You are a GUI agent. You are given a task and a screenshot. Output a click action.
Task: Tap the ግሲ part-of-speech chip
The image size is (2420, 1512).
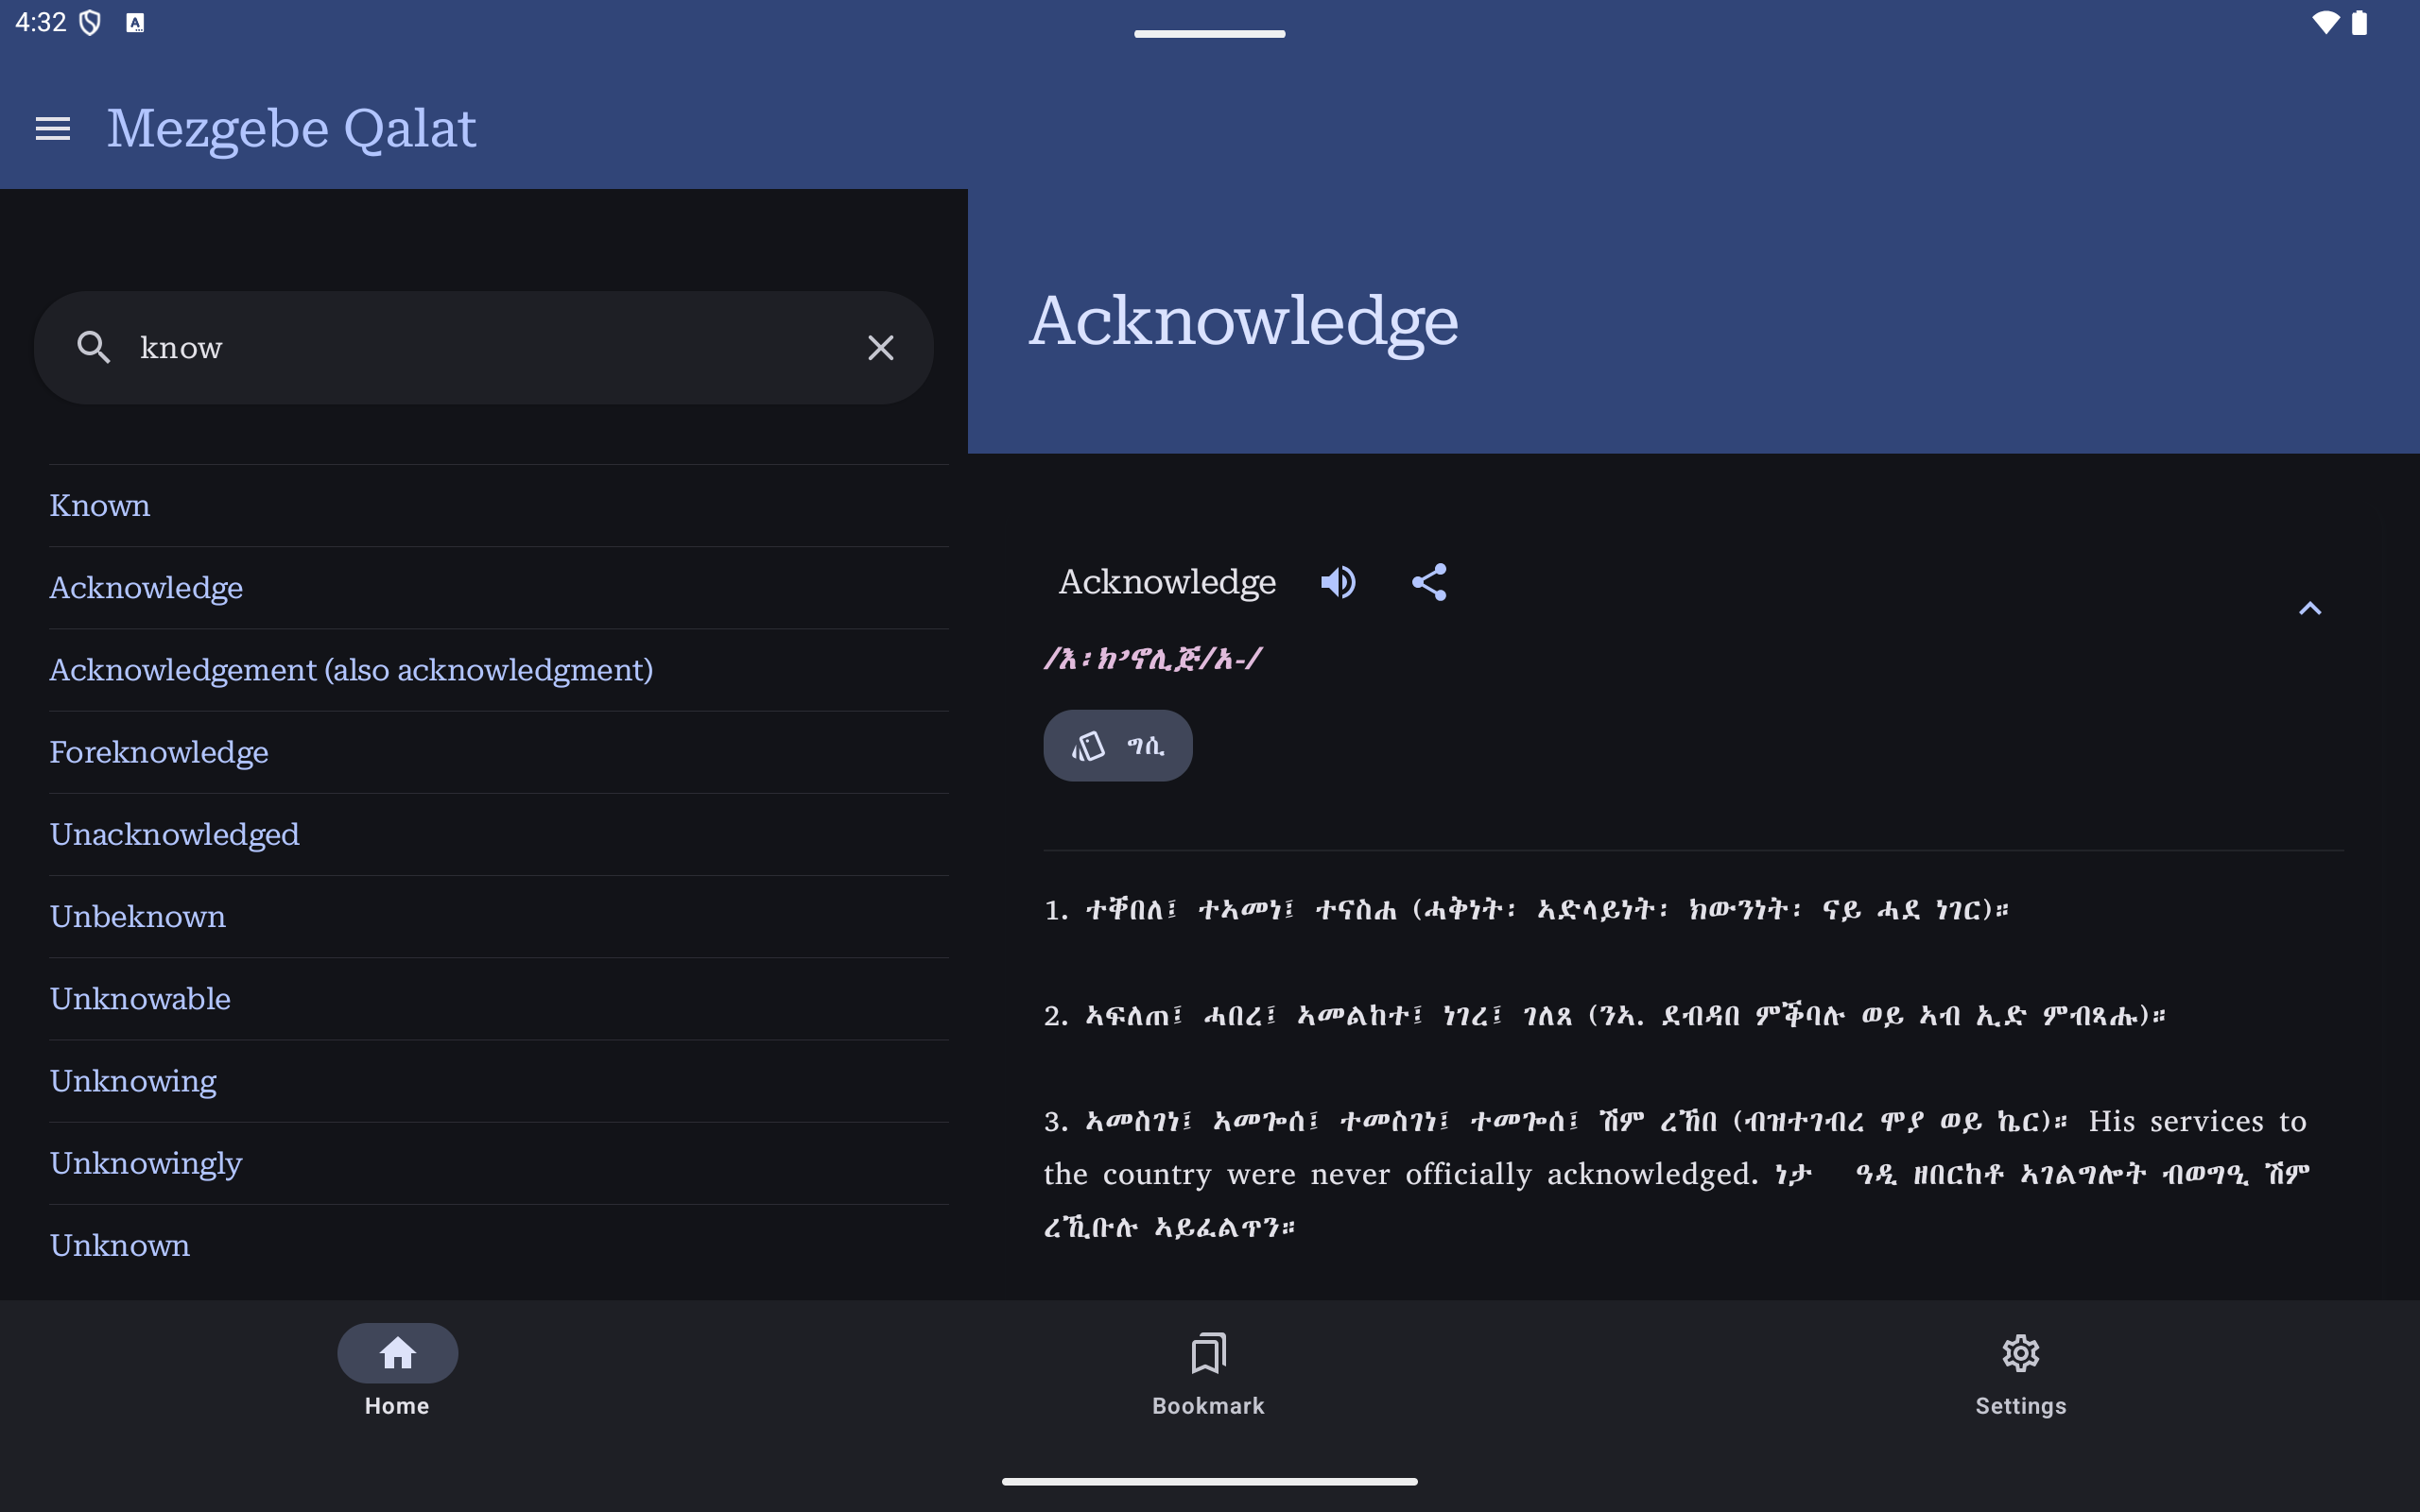point(1117,745)
